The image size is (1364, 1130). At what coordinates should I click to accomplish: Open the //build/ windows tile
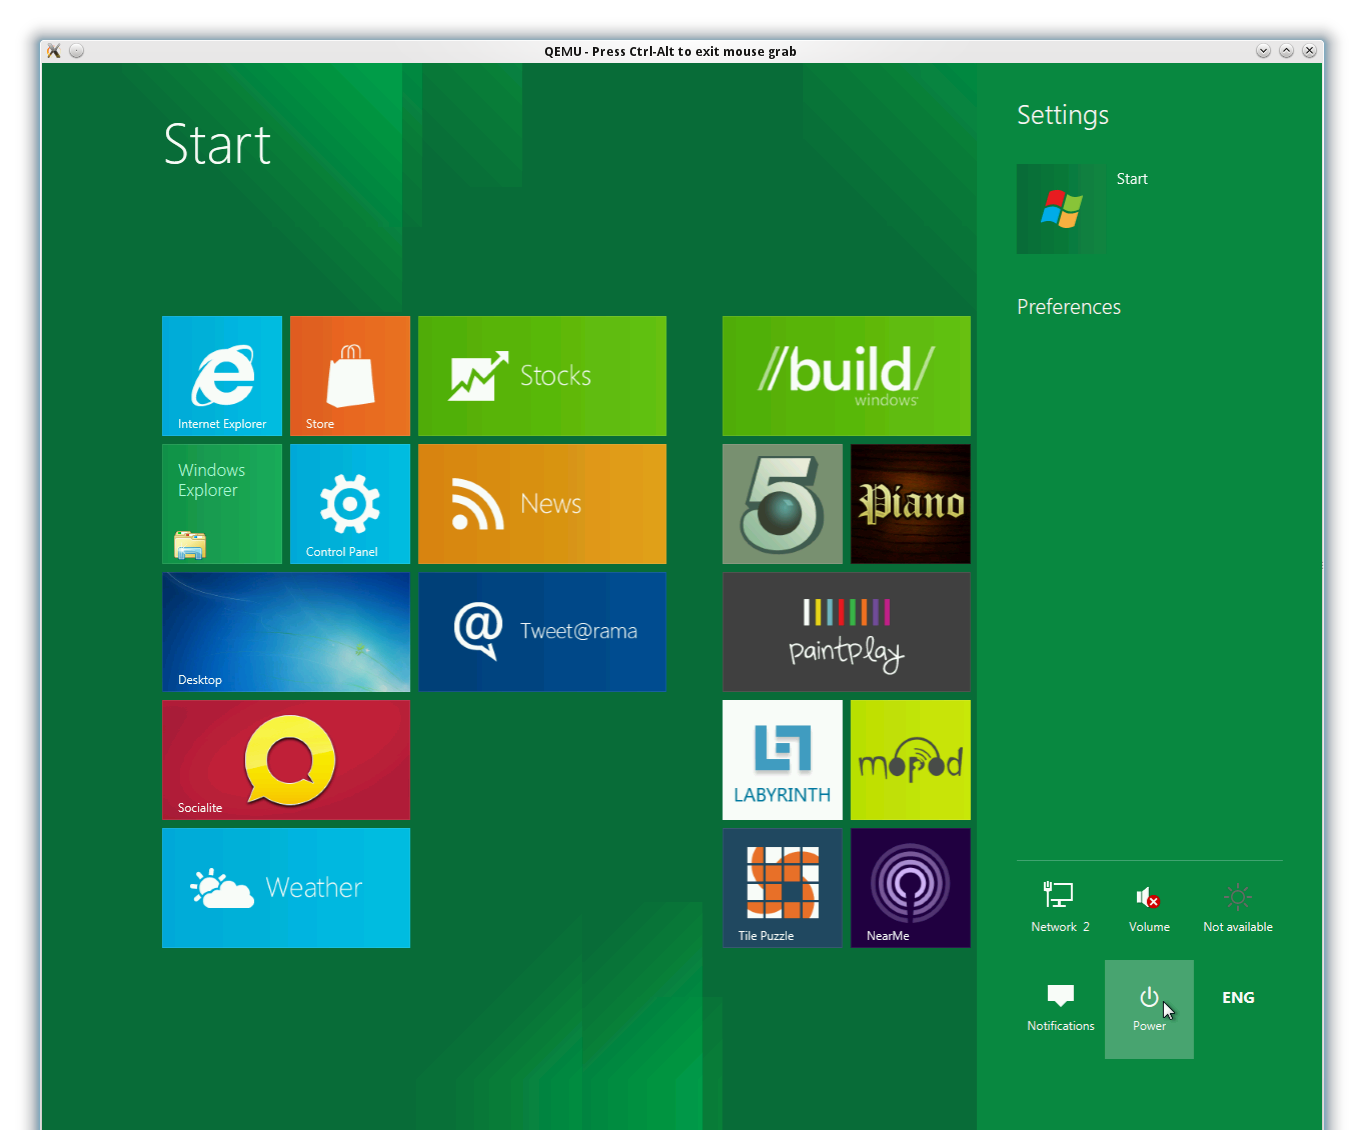846,376
